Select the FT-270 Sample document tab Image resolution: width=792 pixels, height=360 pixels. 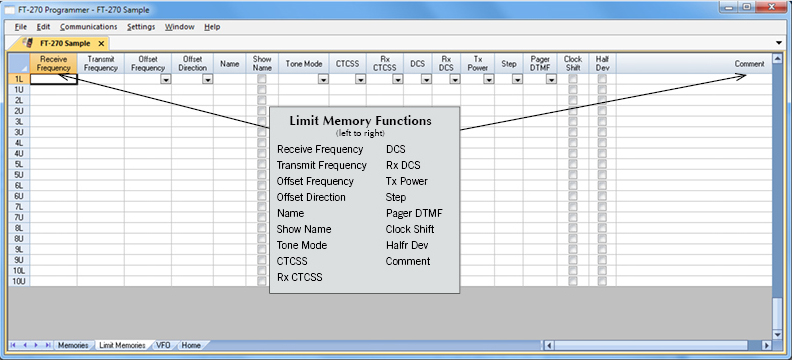[x=65, y=43]
